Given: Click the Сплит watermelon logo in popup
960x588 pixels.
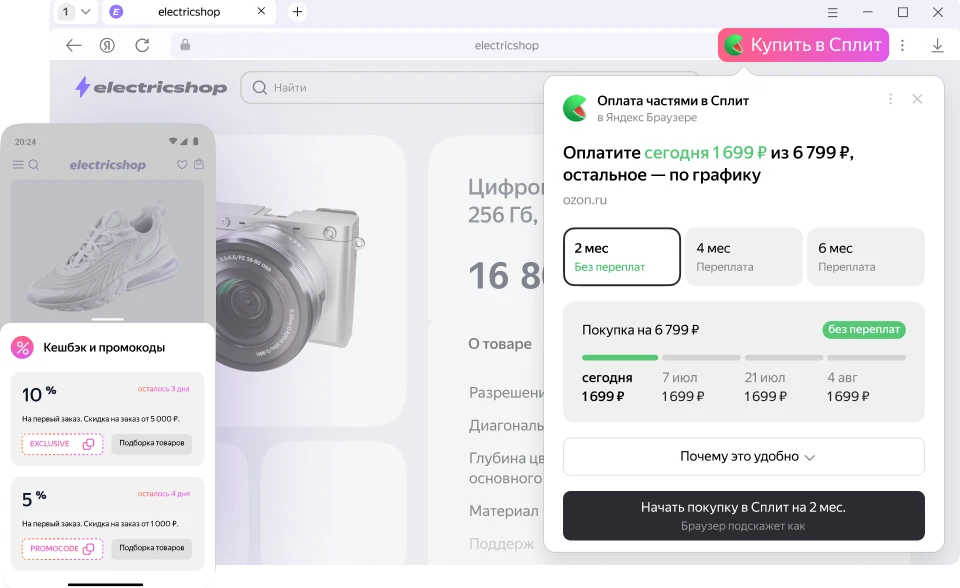Looking at the screenshot, I should pos(575,108).
